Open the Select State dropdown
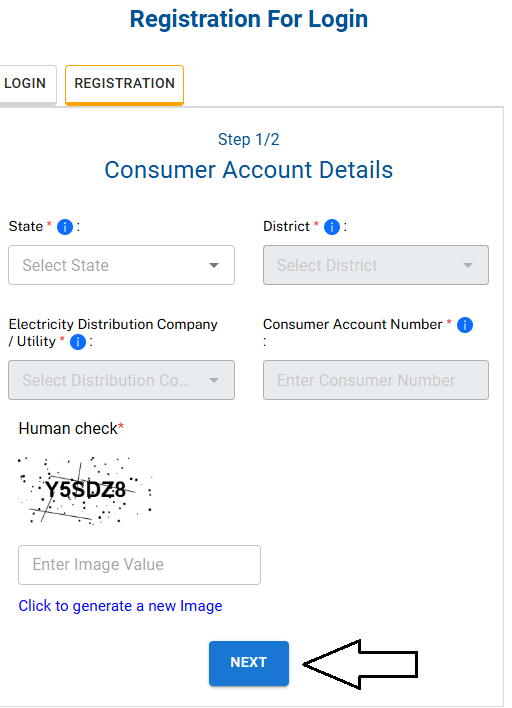This screenshot has height=708, width=512. [x=121, y=265]
